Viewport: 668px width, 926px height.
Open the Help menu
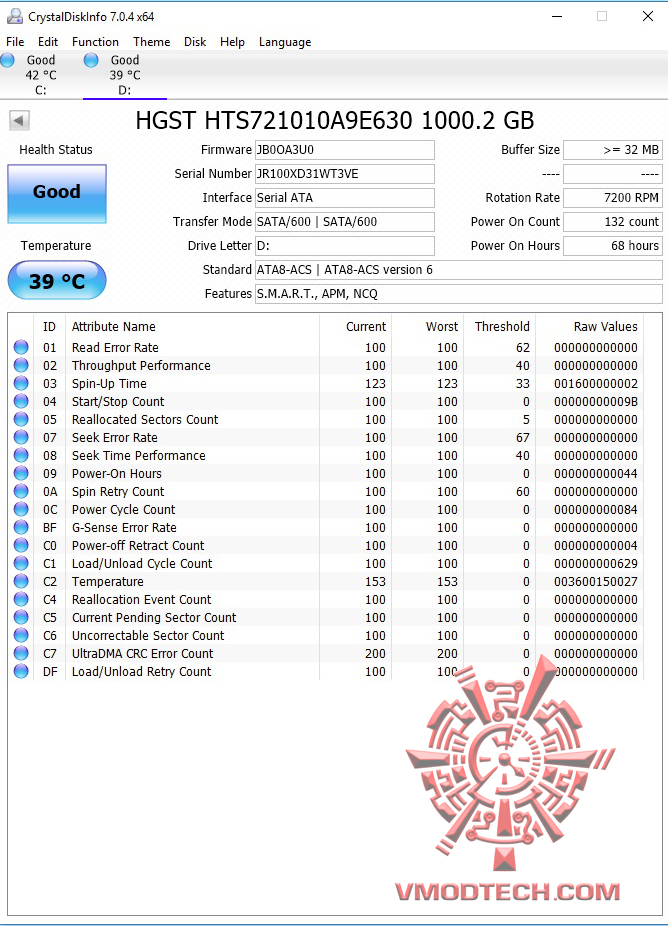pos(232,42)
